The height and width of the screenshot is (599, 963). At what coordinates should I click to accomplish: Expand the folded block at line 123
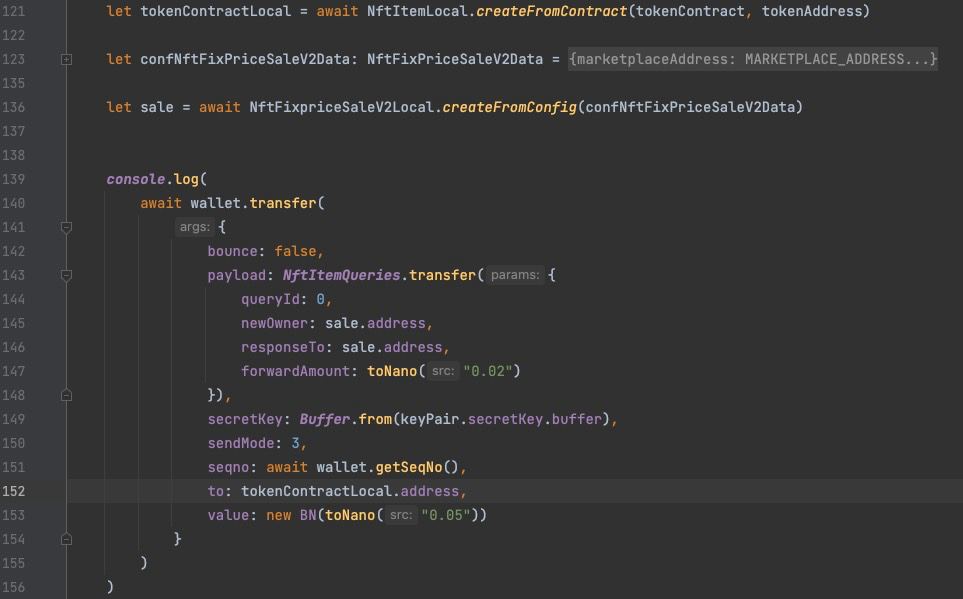(66, 60)
